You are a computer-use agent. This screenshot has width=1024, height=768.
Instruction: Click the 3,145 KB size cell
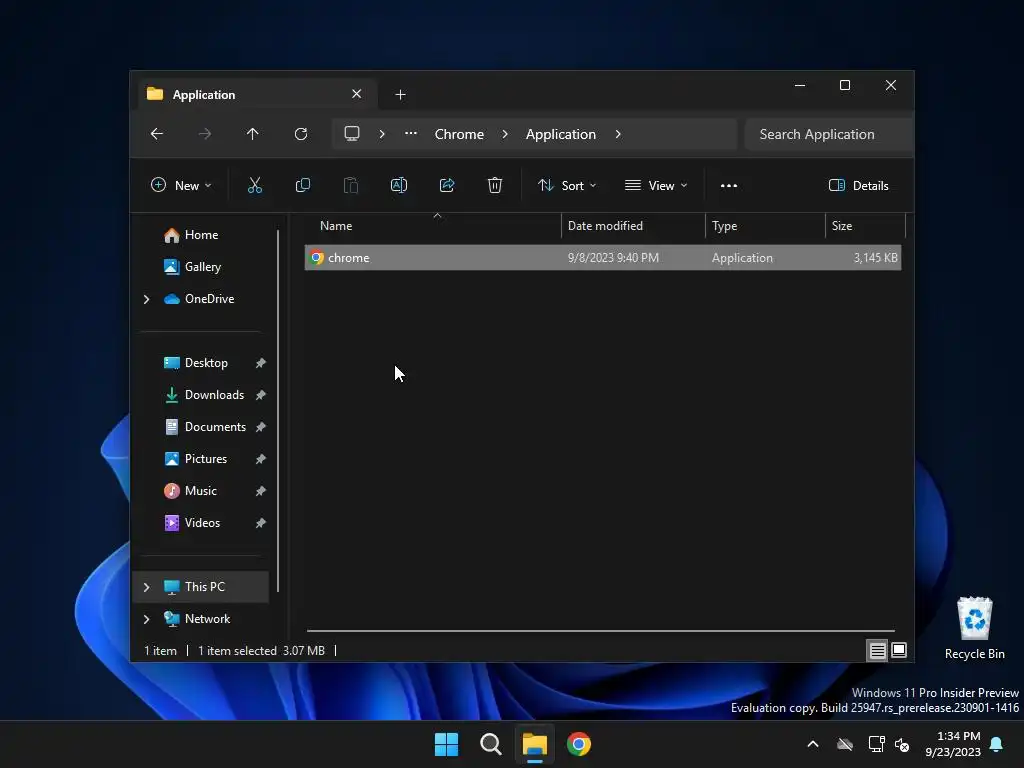(x=875, y=258)
